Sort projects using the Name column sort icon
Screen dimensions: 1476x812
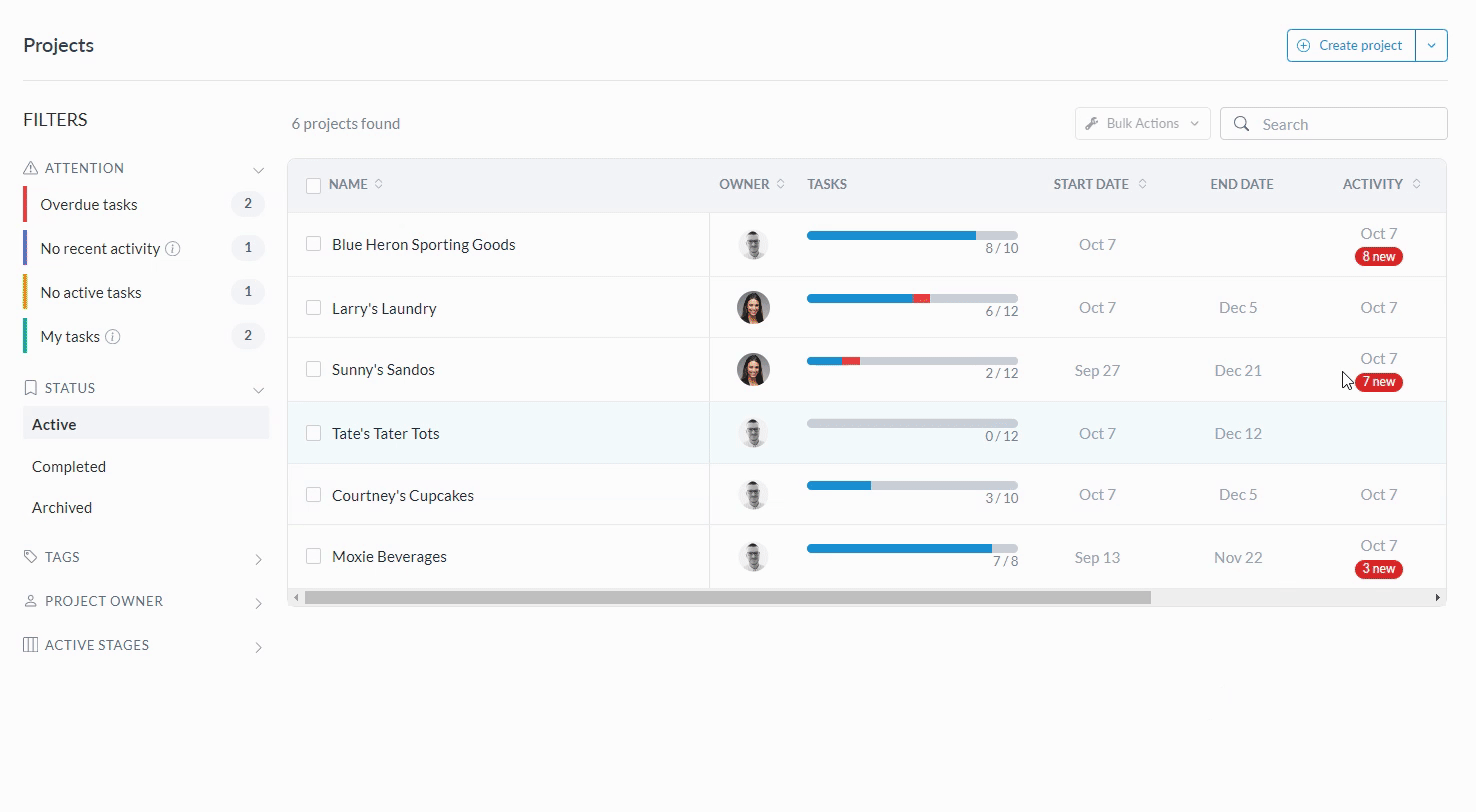tap(379, 184)
